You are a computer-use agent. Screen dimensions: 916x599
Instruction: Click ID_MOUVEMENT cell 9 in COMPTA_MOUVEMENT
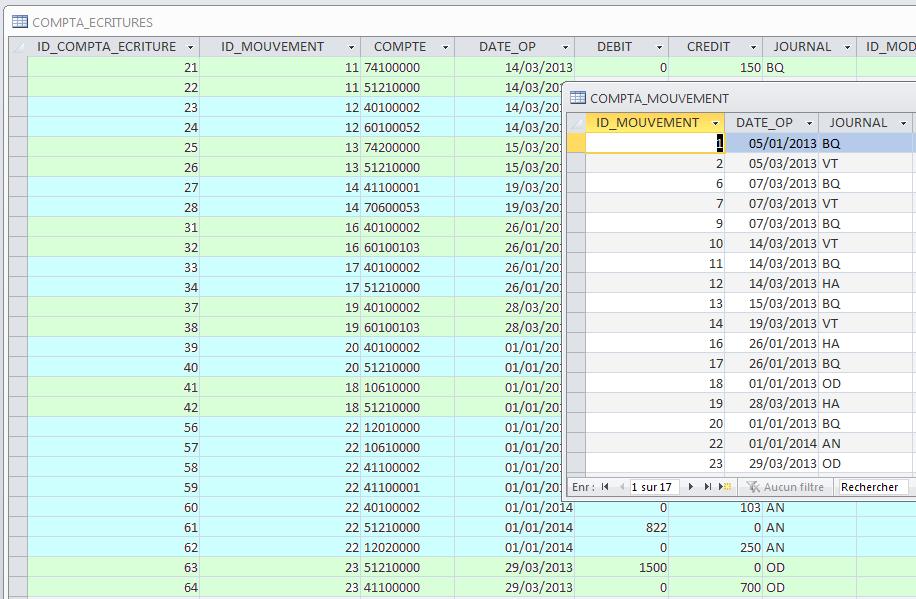point(655,223)
